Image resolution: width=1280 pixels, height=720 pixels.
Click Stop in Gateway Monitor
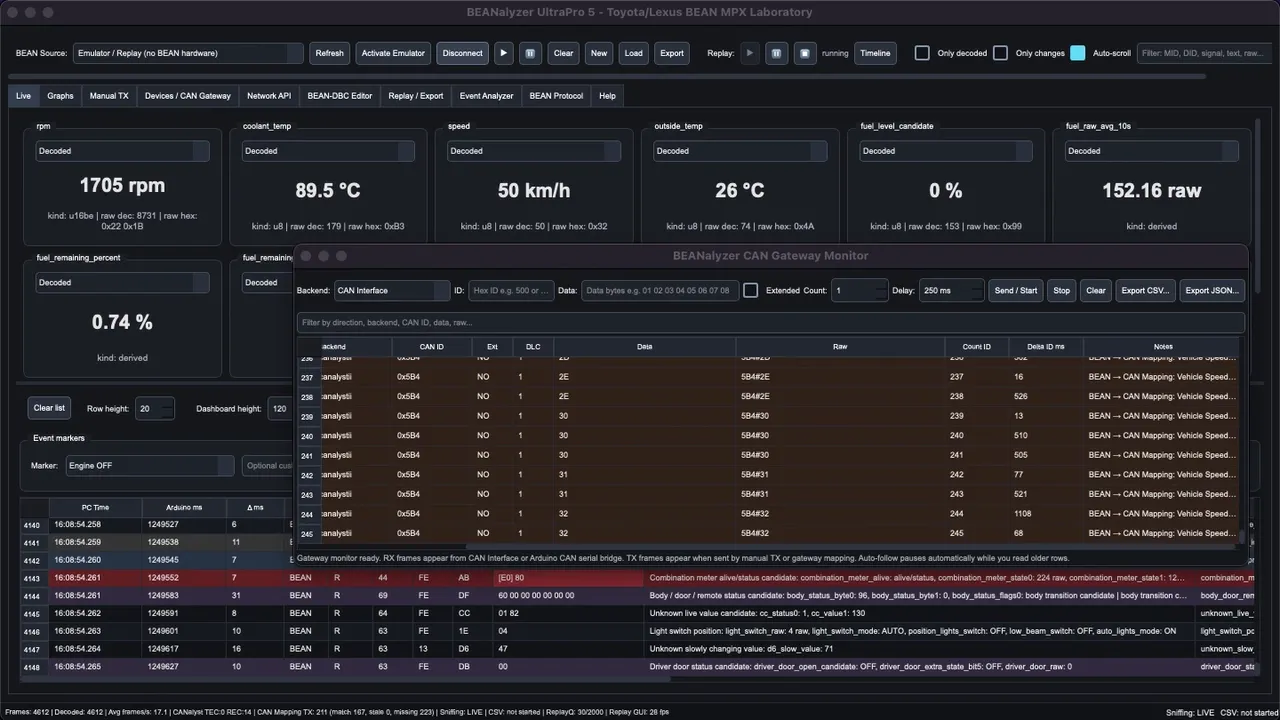tap(1062, 291)
